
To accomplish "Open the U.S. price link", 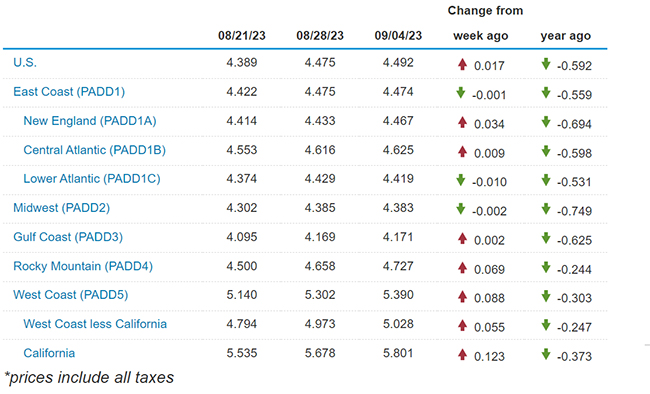I will (25, 63).
